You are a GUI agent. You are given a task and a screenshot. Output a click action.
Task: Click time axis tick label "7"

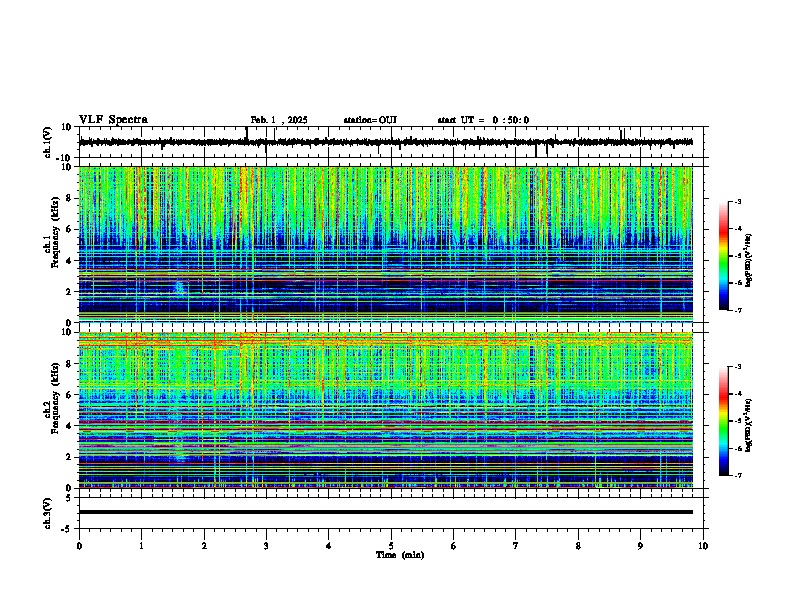[x=516, y=546]
